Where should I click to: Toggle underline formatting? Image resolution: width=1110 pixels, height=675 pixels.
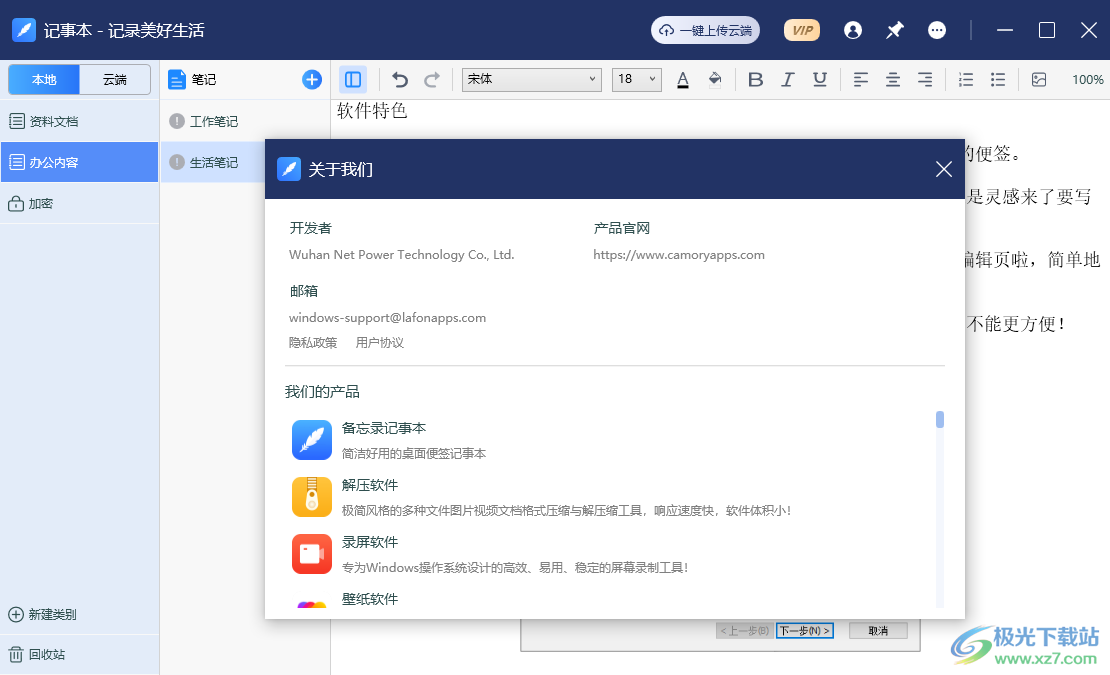(x=820, y=79)
